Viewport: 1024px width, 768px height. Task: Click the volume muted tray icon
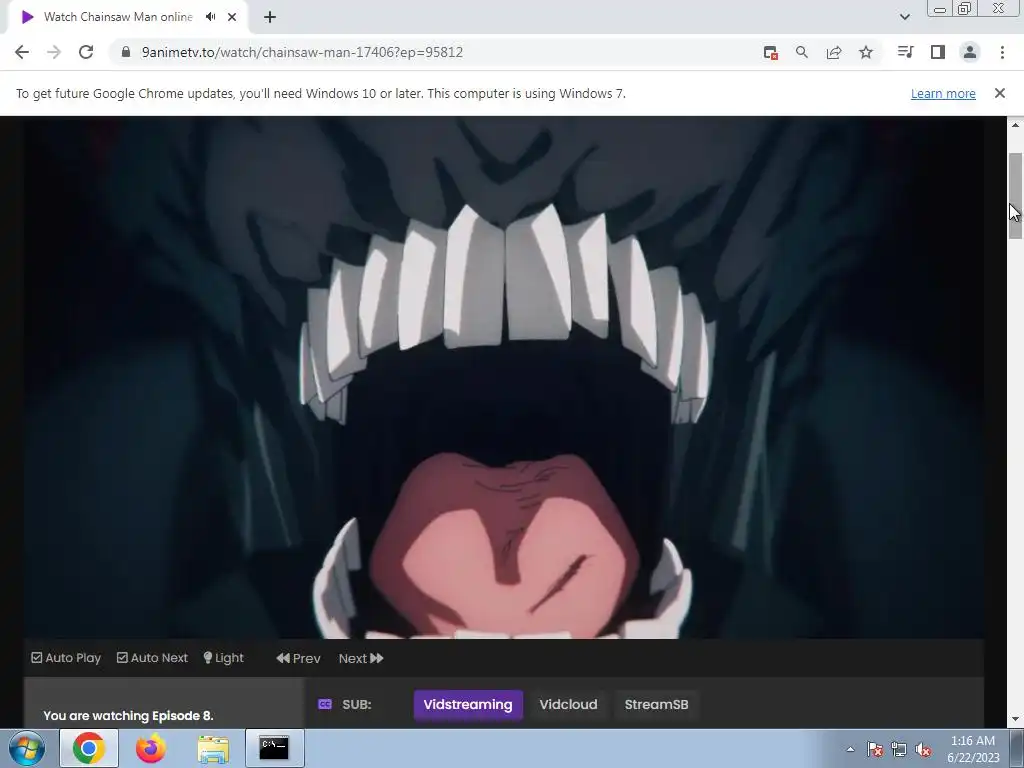[x=923, y=749]
